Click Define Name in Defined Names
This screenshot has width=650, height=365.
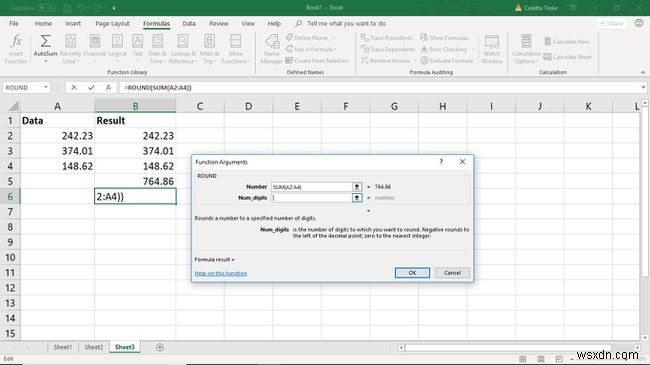pos(310,38)
